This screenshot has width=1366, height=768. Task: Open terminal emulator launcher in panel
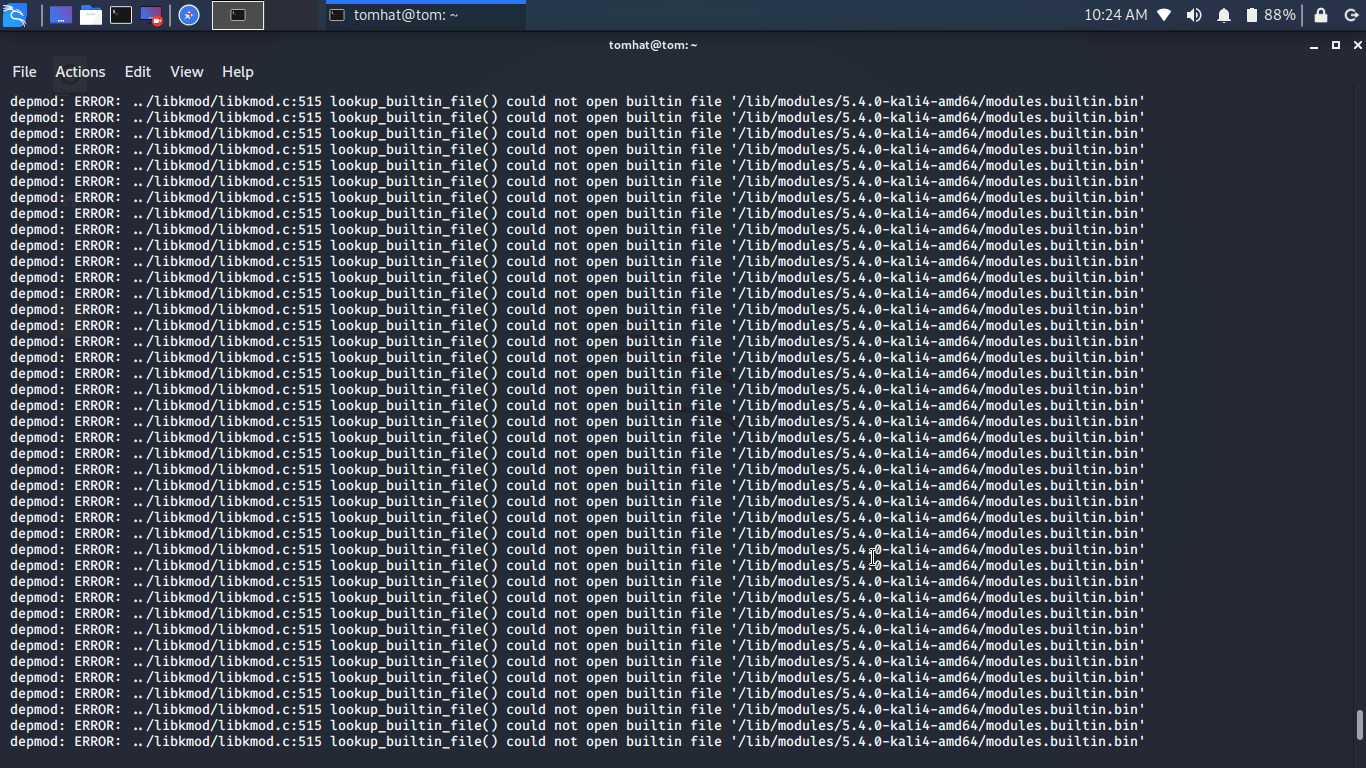point(121,15)
